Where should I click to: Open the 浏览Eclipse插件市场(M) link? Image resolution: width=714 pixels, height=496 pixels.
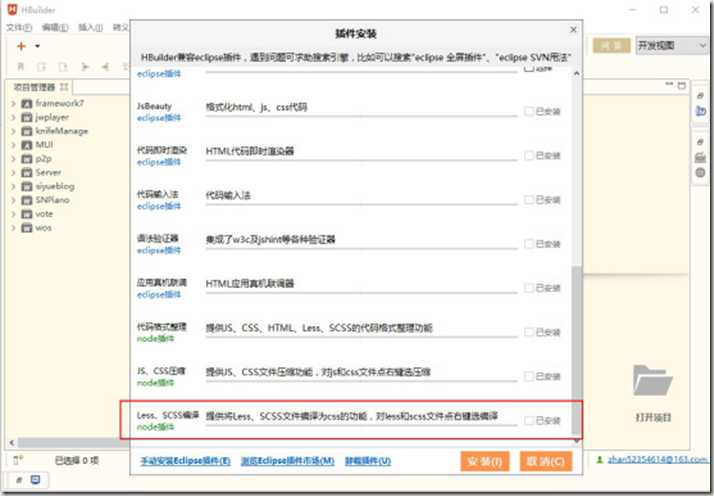(x=288, y=460)
